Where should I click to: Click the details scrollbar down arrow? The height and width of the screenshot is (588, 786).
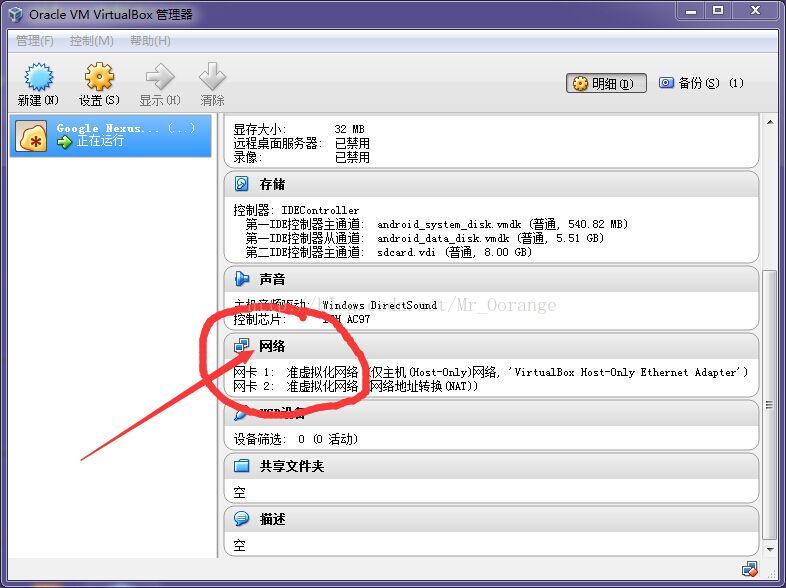tap(770, 550)
